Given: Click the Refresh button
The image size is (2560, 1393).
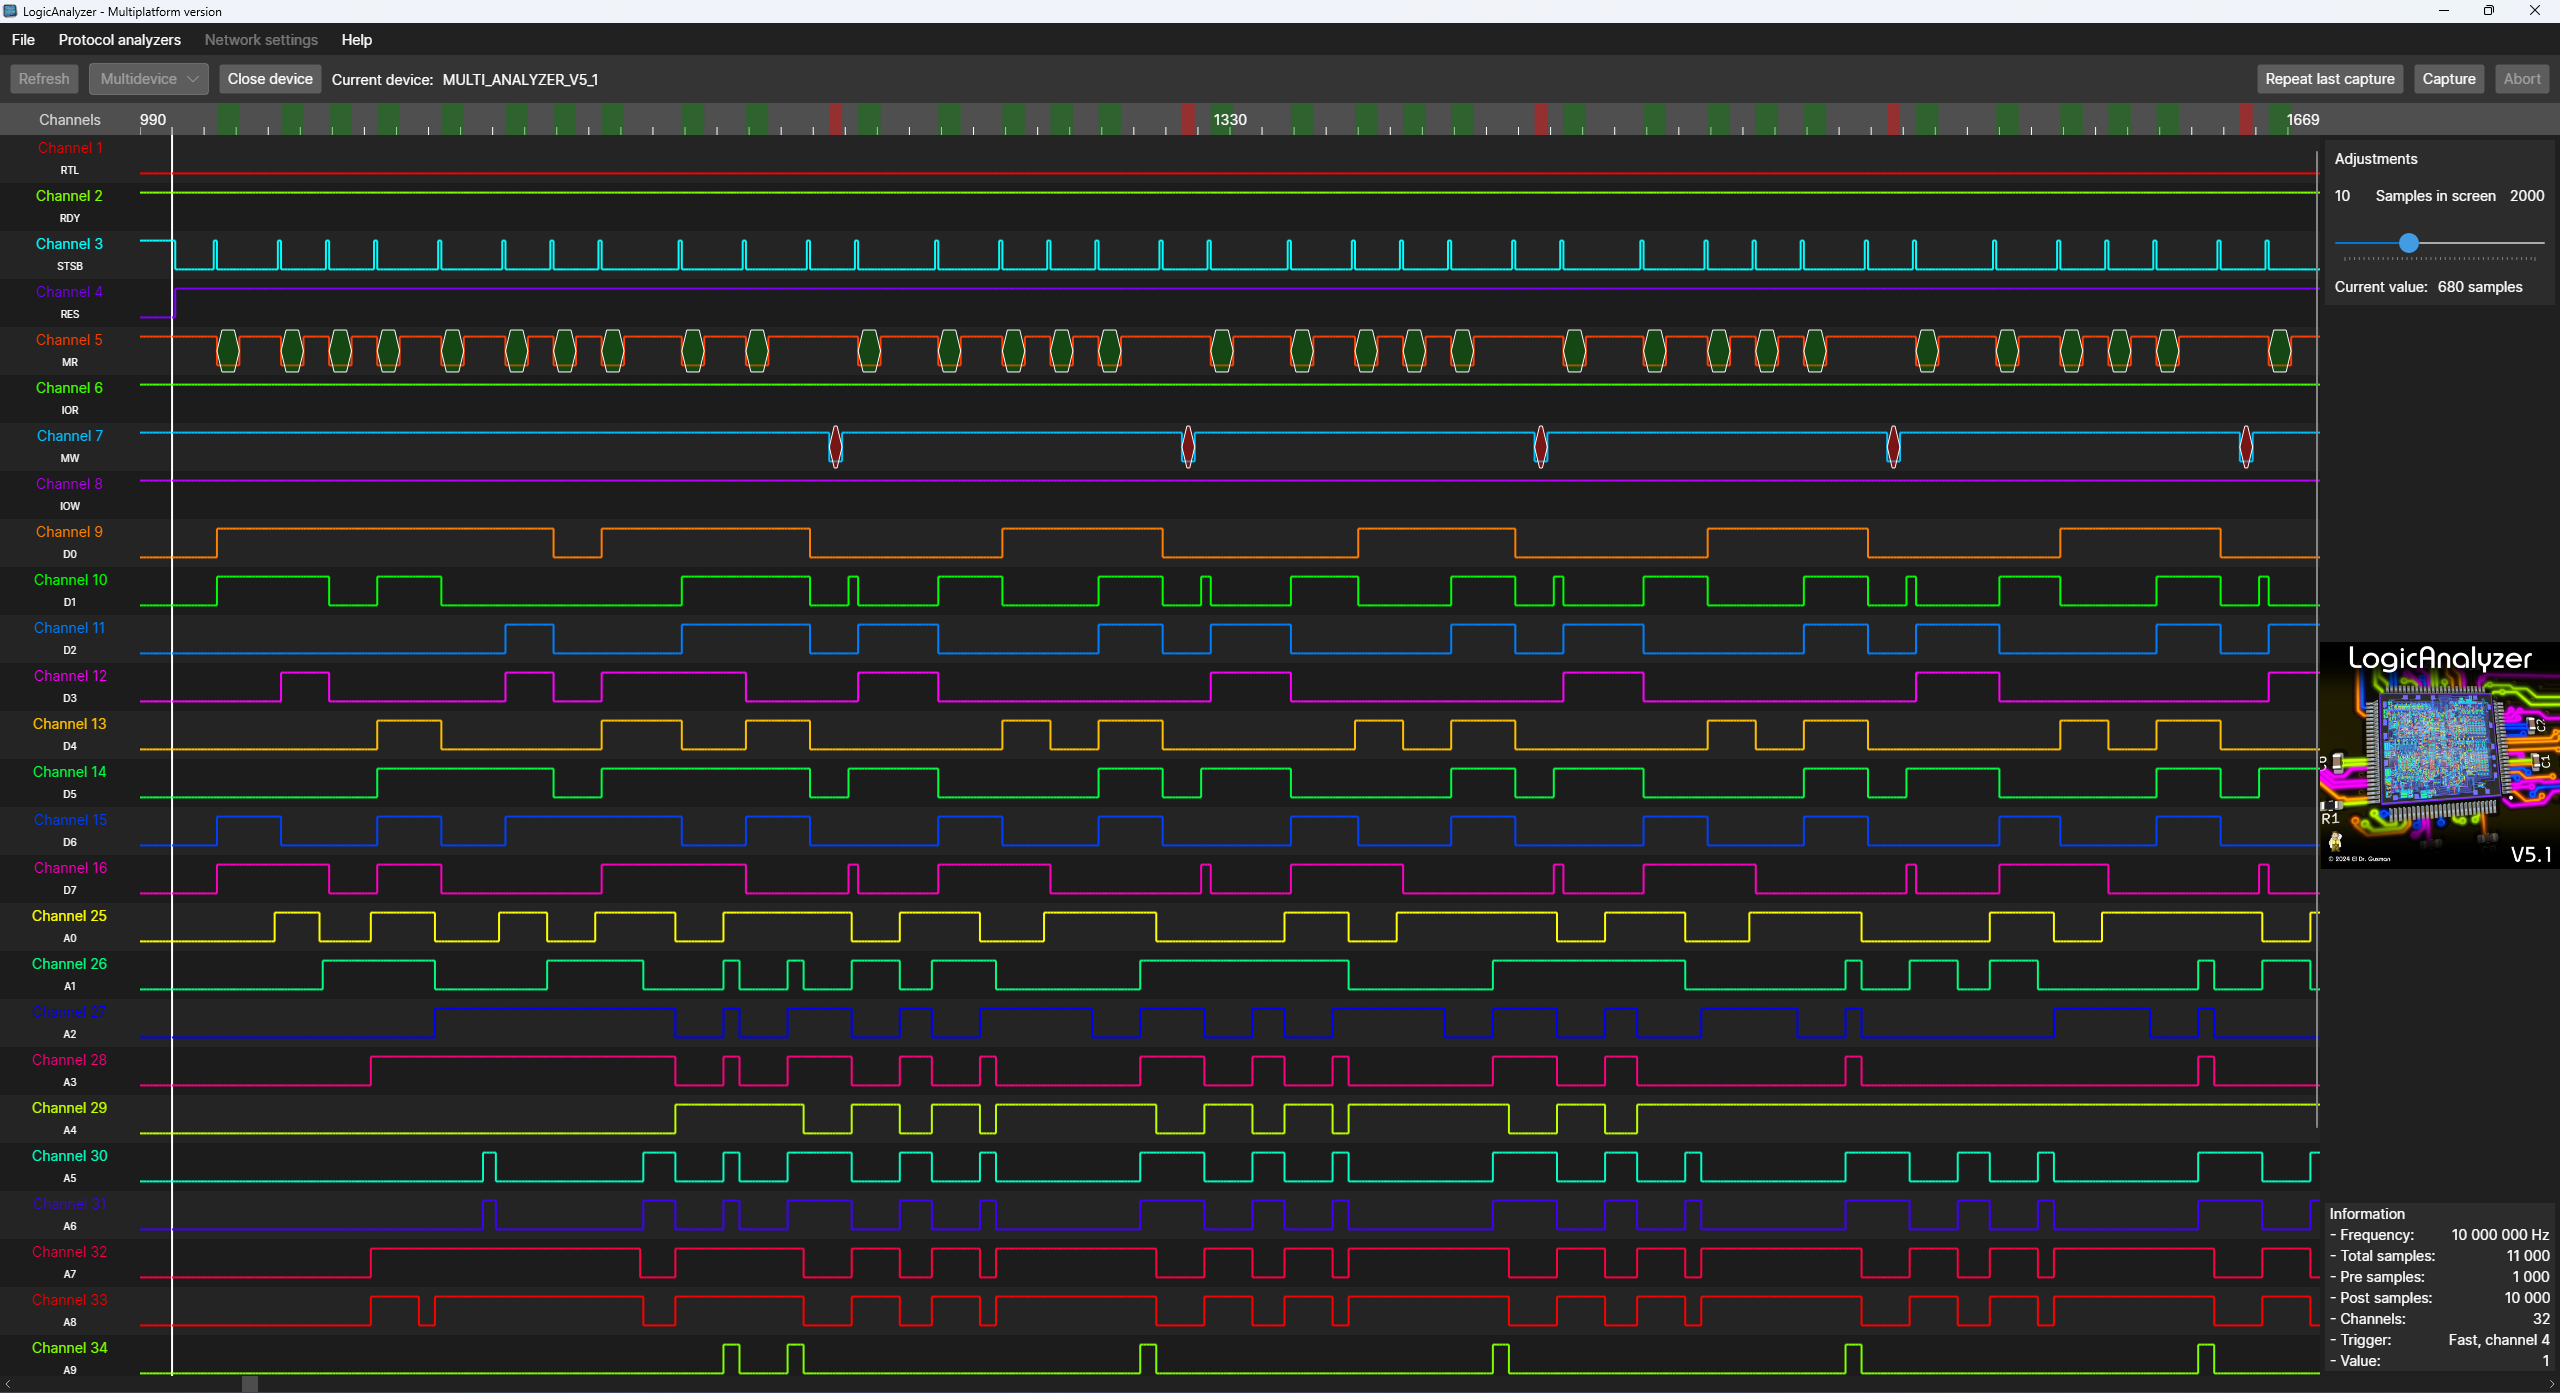Looking at the screenshot, I should pos(44,79).
